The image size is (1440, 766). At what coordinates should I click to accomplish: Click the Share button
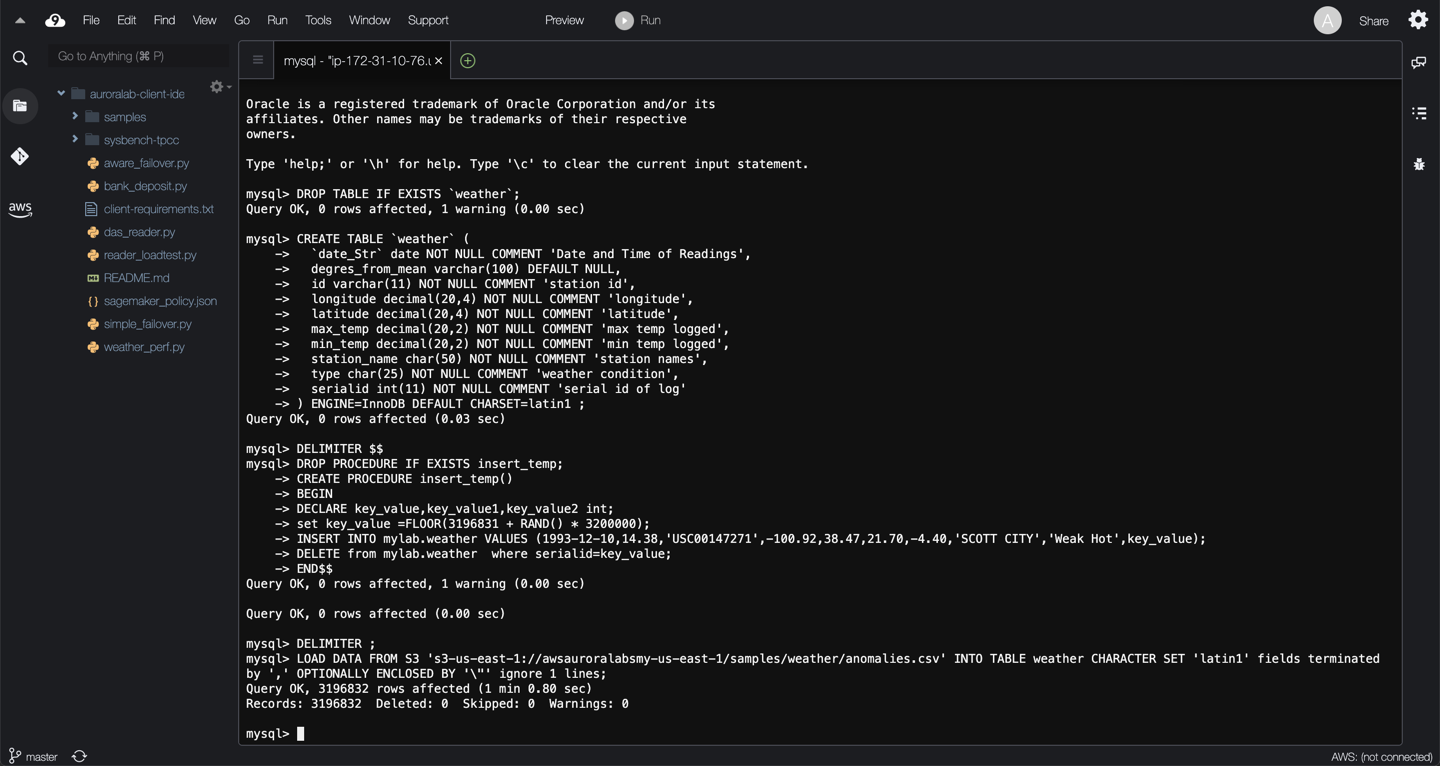pyautogui.click(x=1373, y=21)
